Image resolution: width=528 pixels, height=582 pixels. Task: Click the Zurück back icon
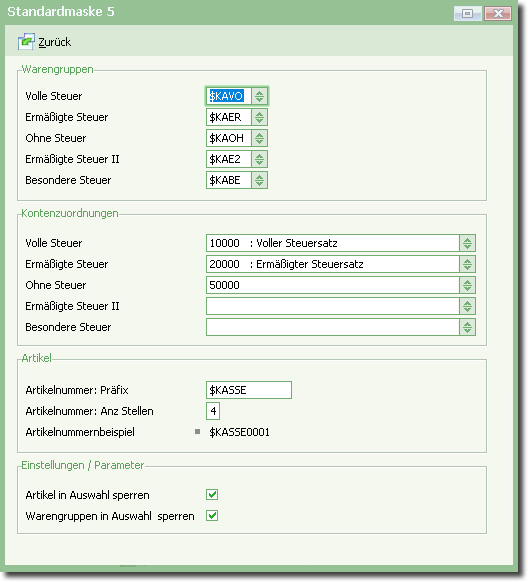point(26,42)
